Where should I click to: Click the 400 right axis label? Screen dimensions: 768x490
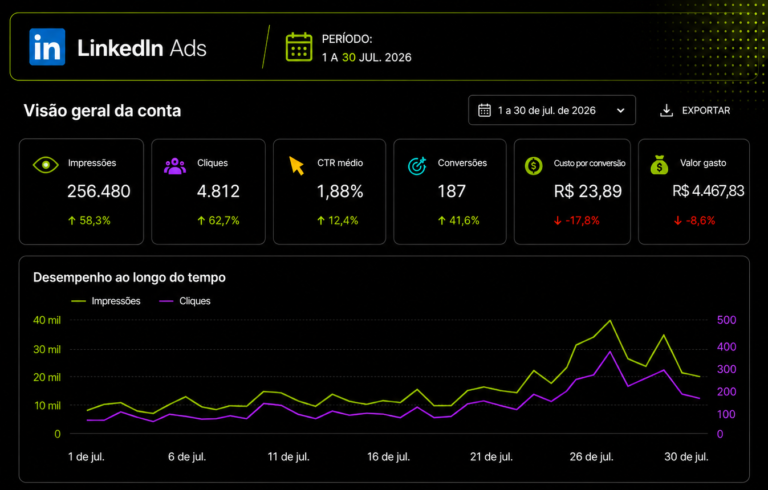pos(726,347)
